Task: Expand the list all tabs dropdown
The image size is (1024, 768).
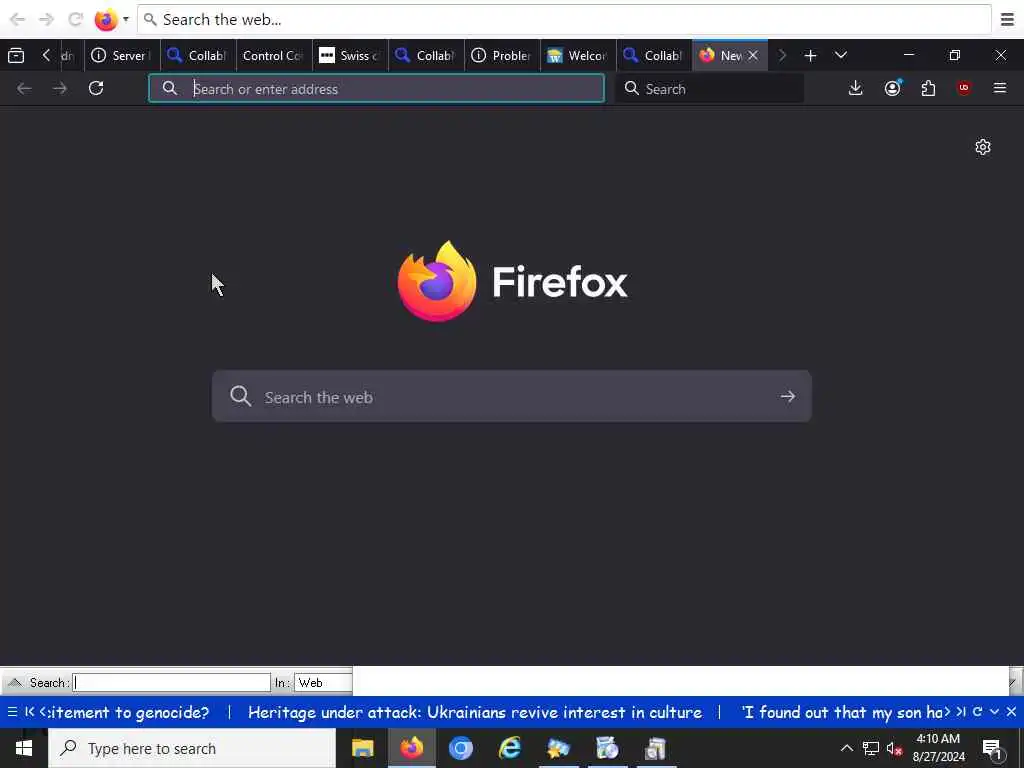Action: pyautogui.click(x=840, y=56)
